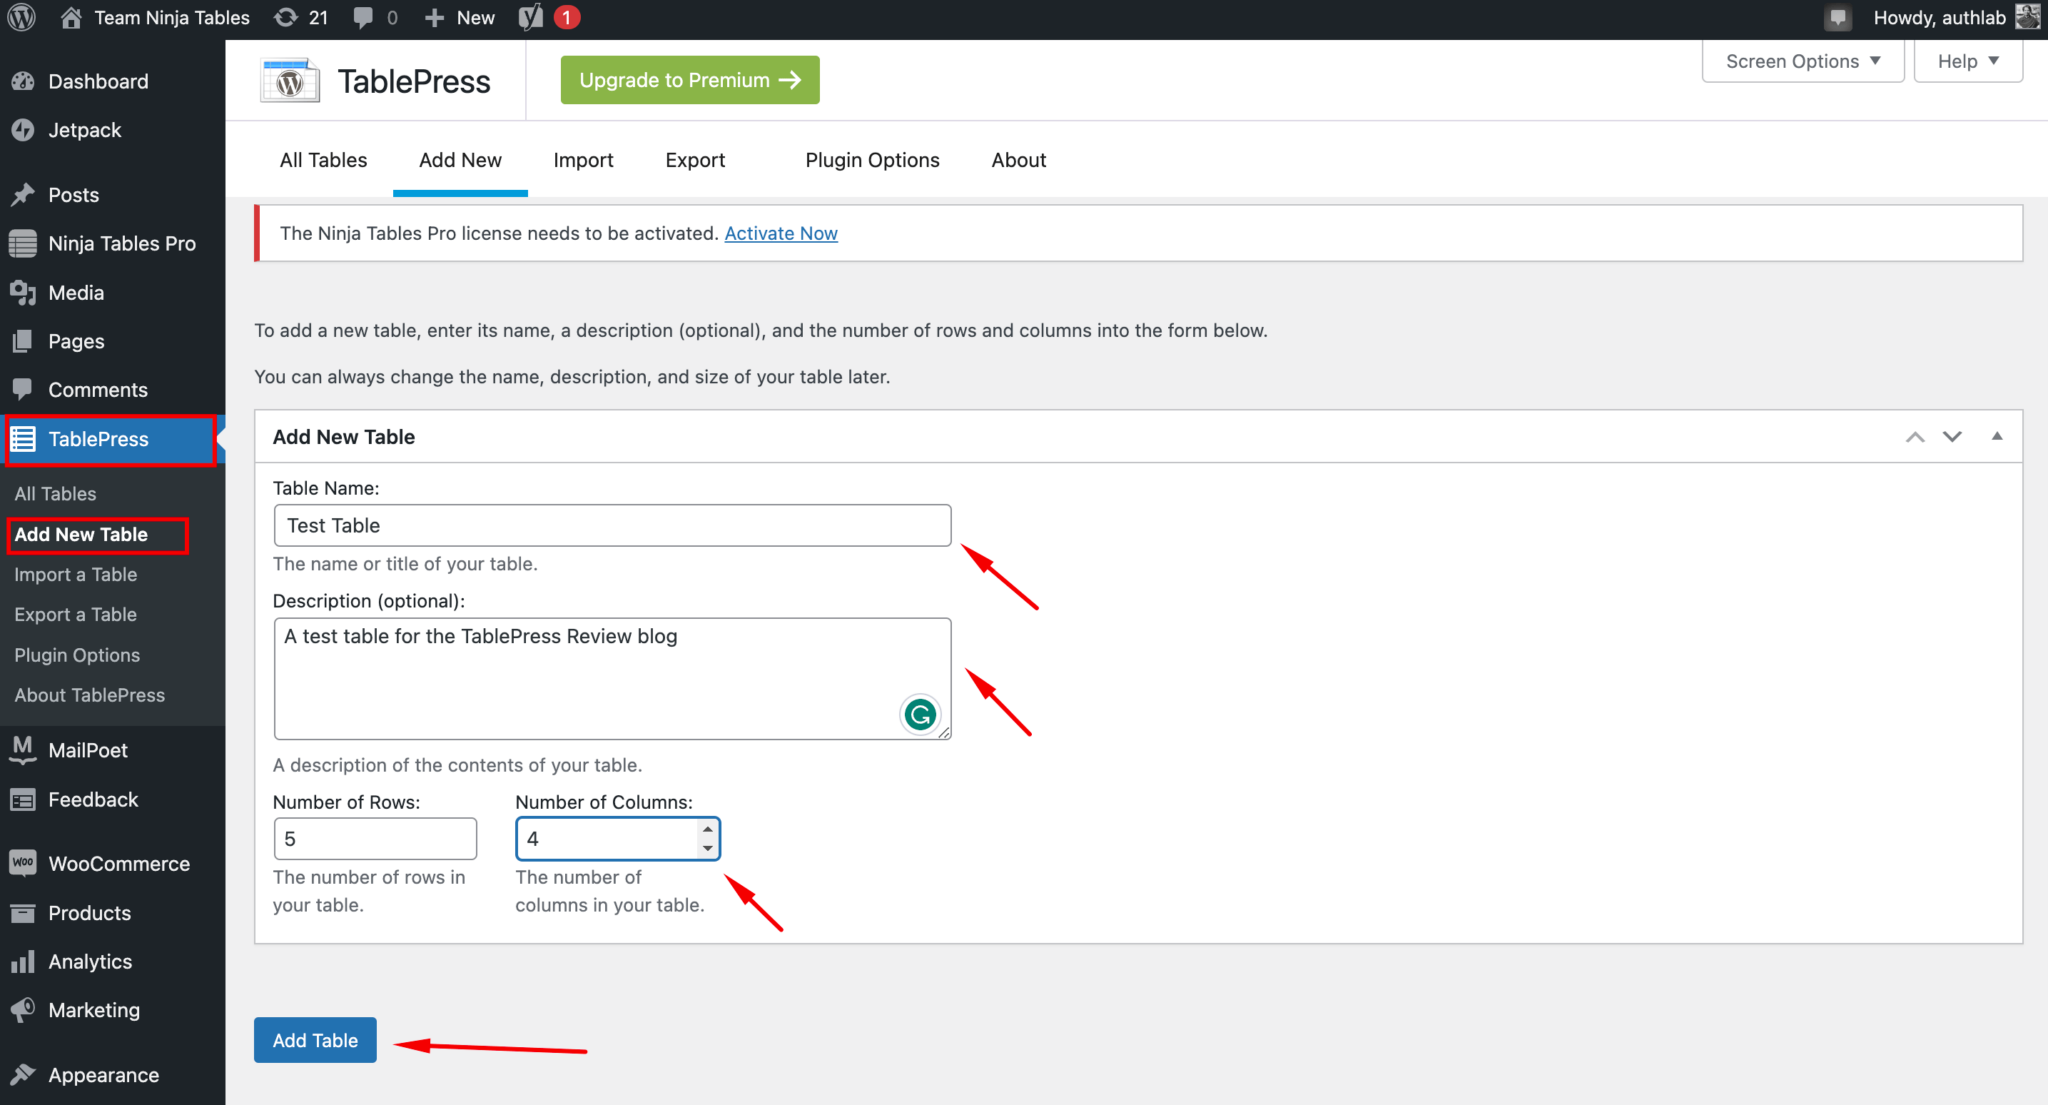Click the Activate Now link
Image resolution: width=2048 pixels, height=1105 pixels.
(x=780, y=233)
